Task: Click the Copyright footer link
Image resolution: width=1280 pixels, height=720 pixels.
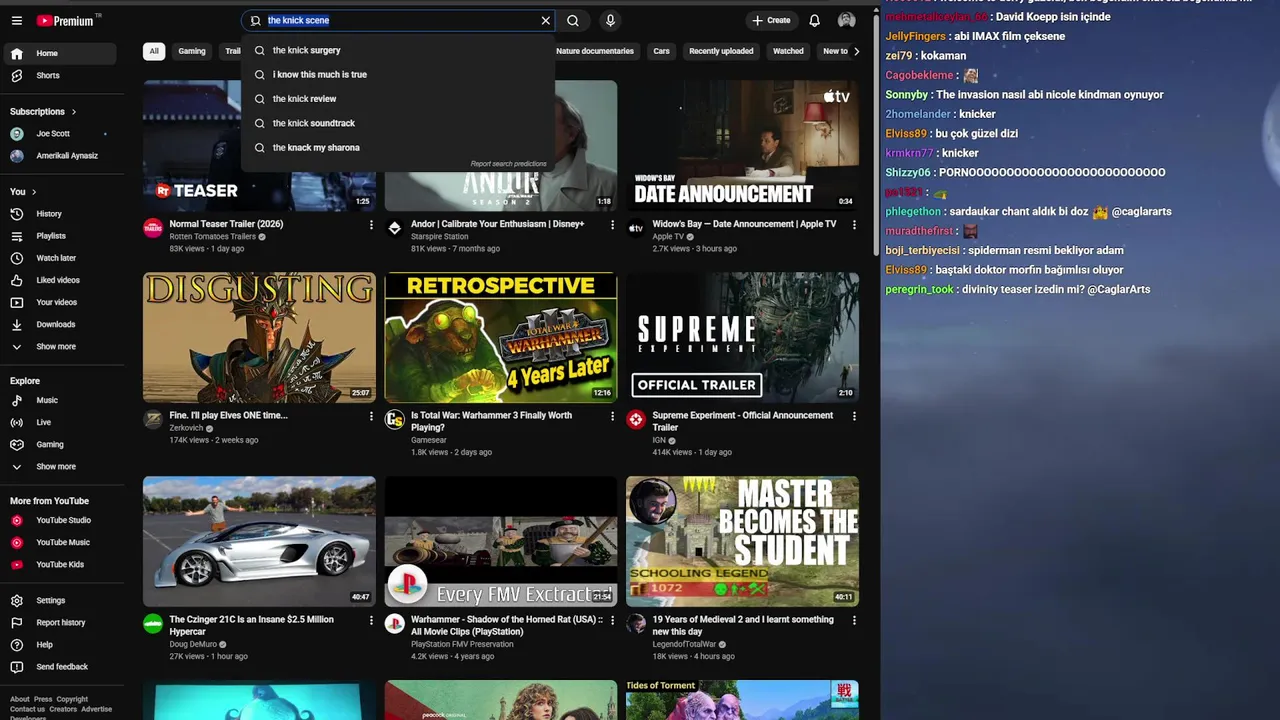Action: tap(72, 699)
